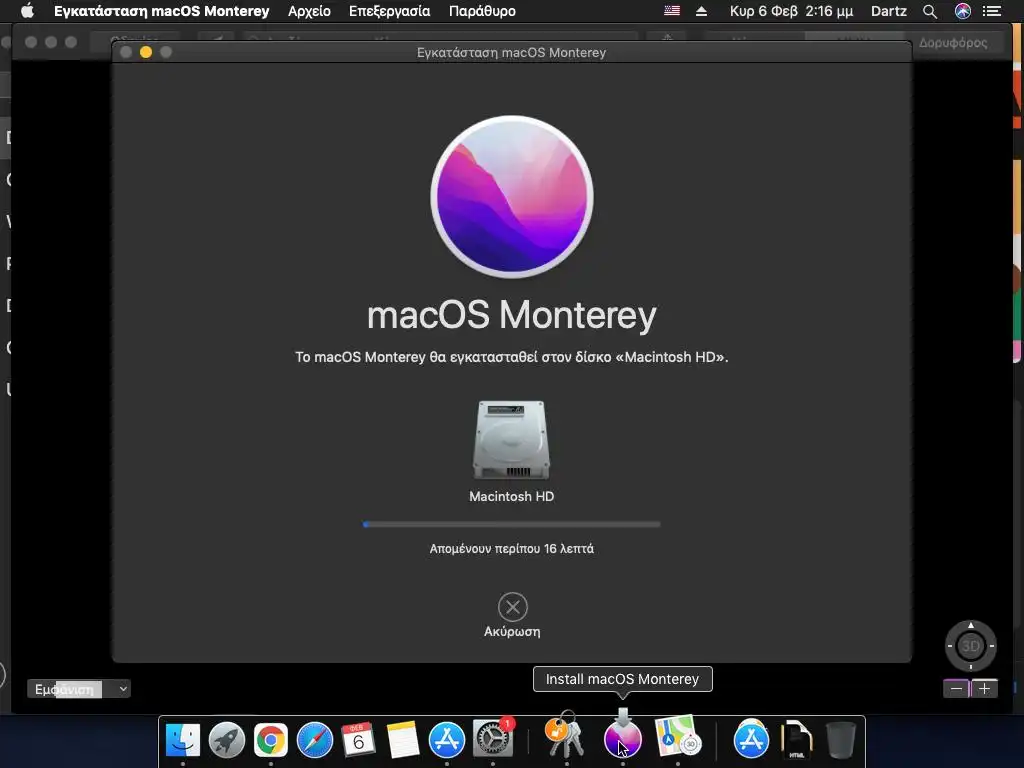The width and height of the screenshot is (1024, 768).
Task: Open Launchpad rocket icon in Dock
Action: tap(227, 739)
